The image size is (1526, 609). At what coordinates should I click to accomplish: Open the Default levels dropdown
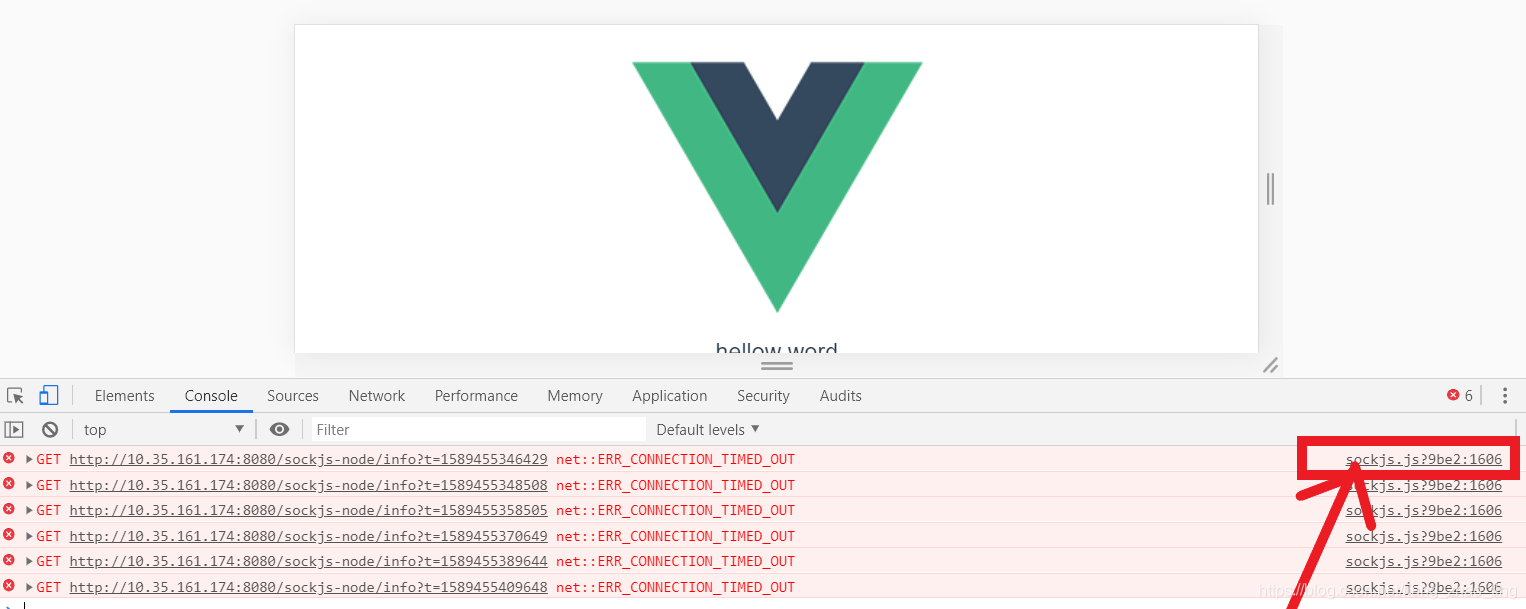tap(708, 430)
